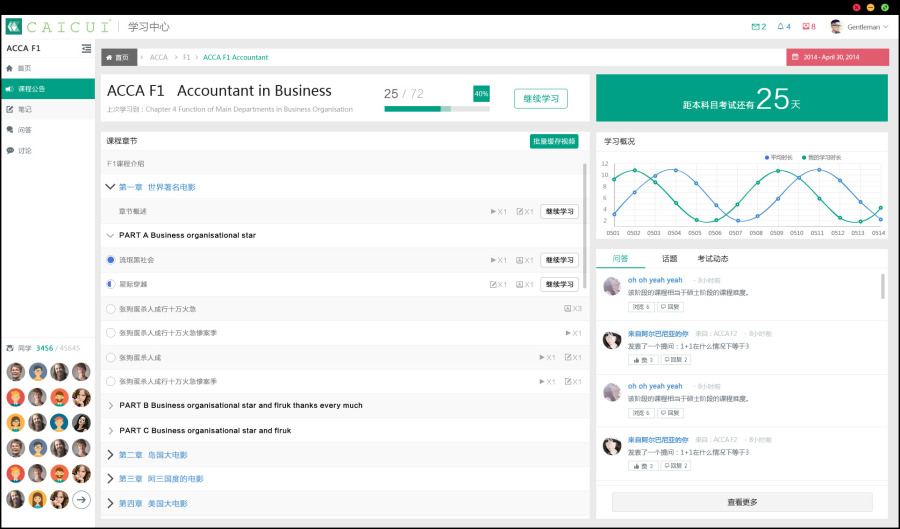Click the green 继续学习 button in the course header
The height and width of the screenshot is (529, 900).
(541, 99)
